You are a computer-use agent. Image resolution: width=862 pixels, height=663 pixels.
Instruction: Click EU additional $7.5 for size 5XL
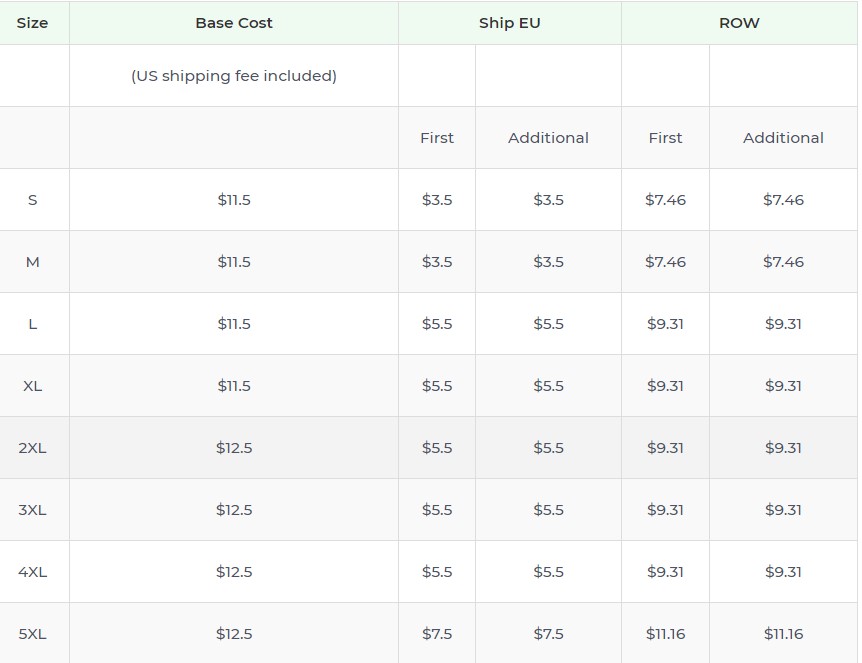[548, 634]
